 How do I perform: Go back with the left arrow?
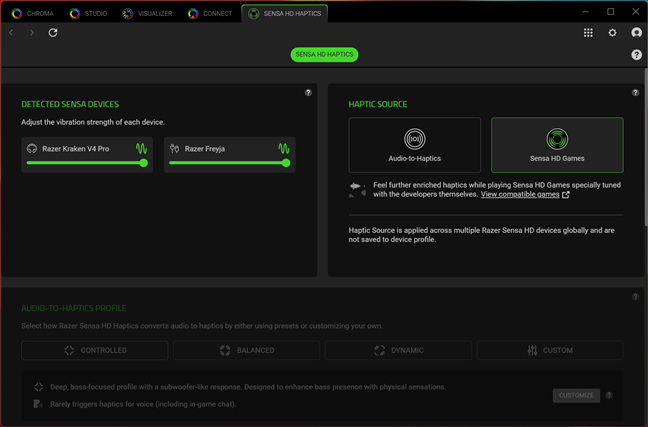12,33
